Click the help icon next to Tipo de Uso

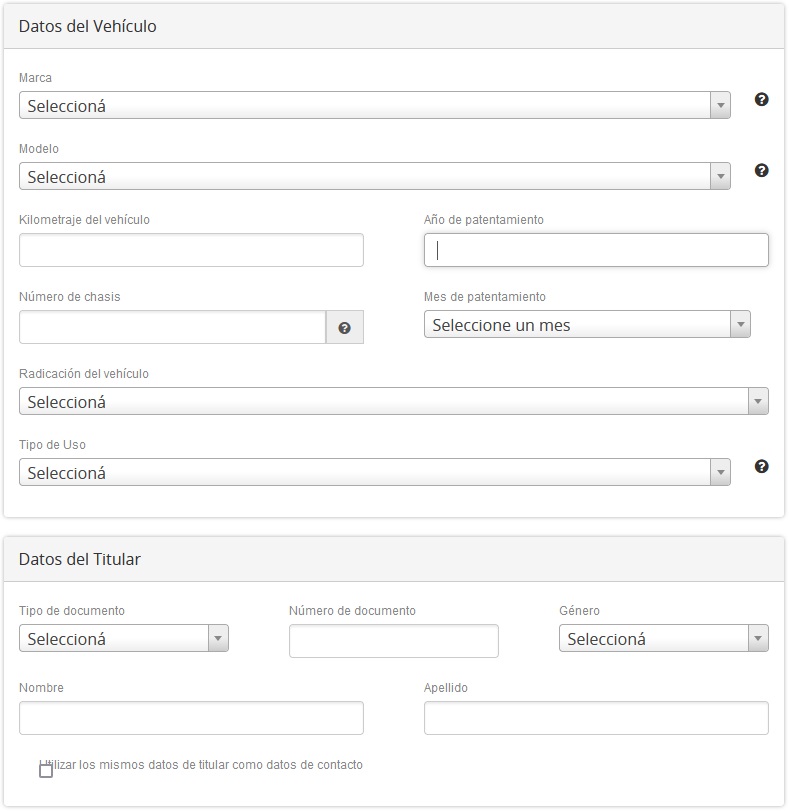(762, 465)
